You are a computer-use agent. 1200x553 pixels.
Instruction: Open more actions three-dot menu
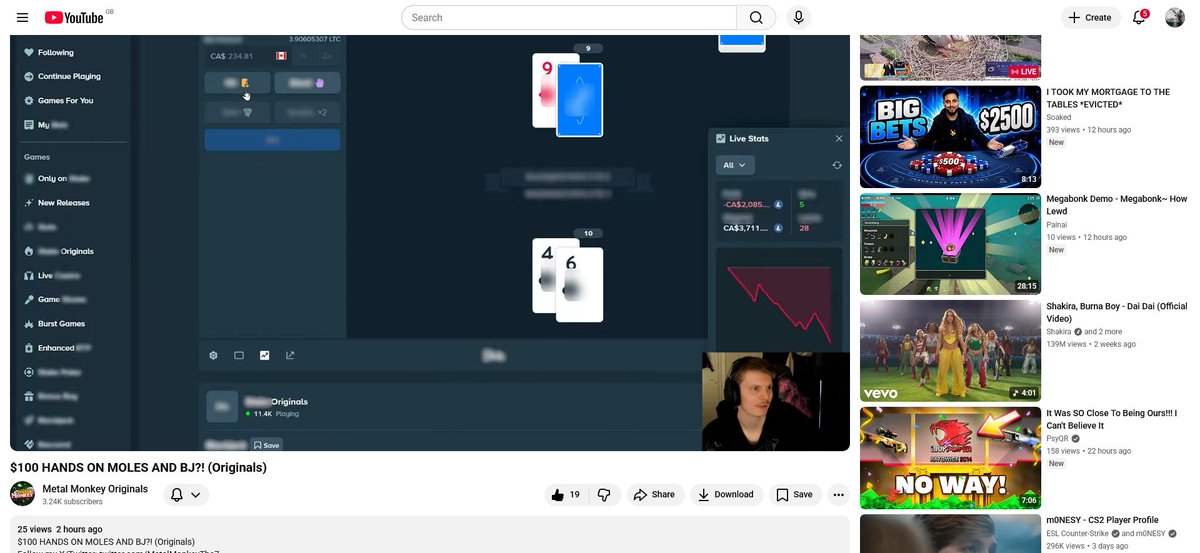(838, 494)
